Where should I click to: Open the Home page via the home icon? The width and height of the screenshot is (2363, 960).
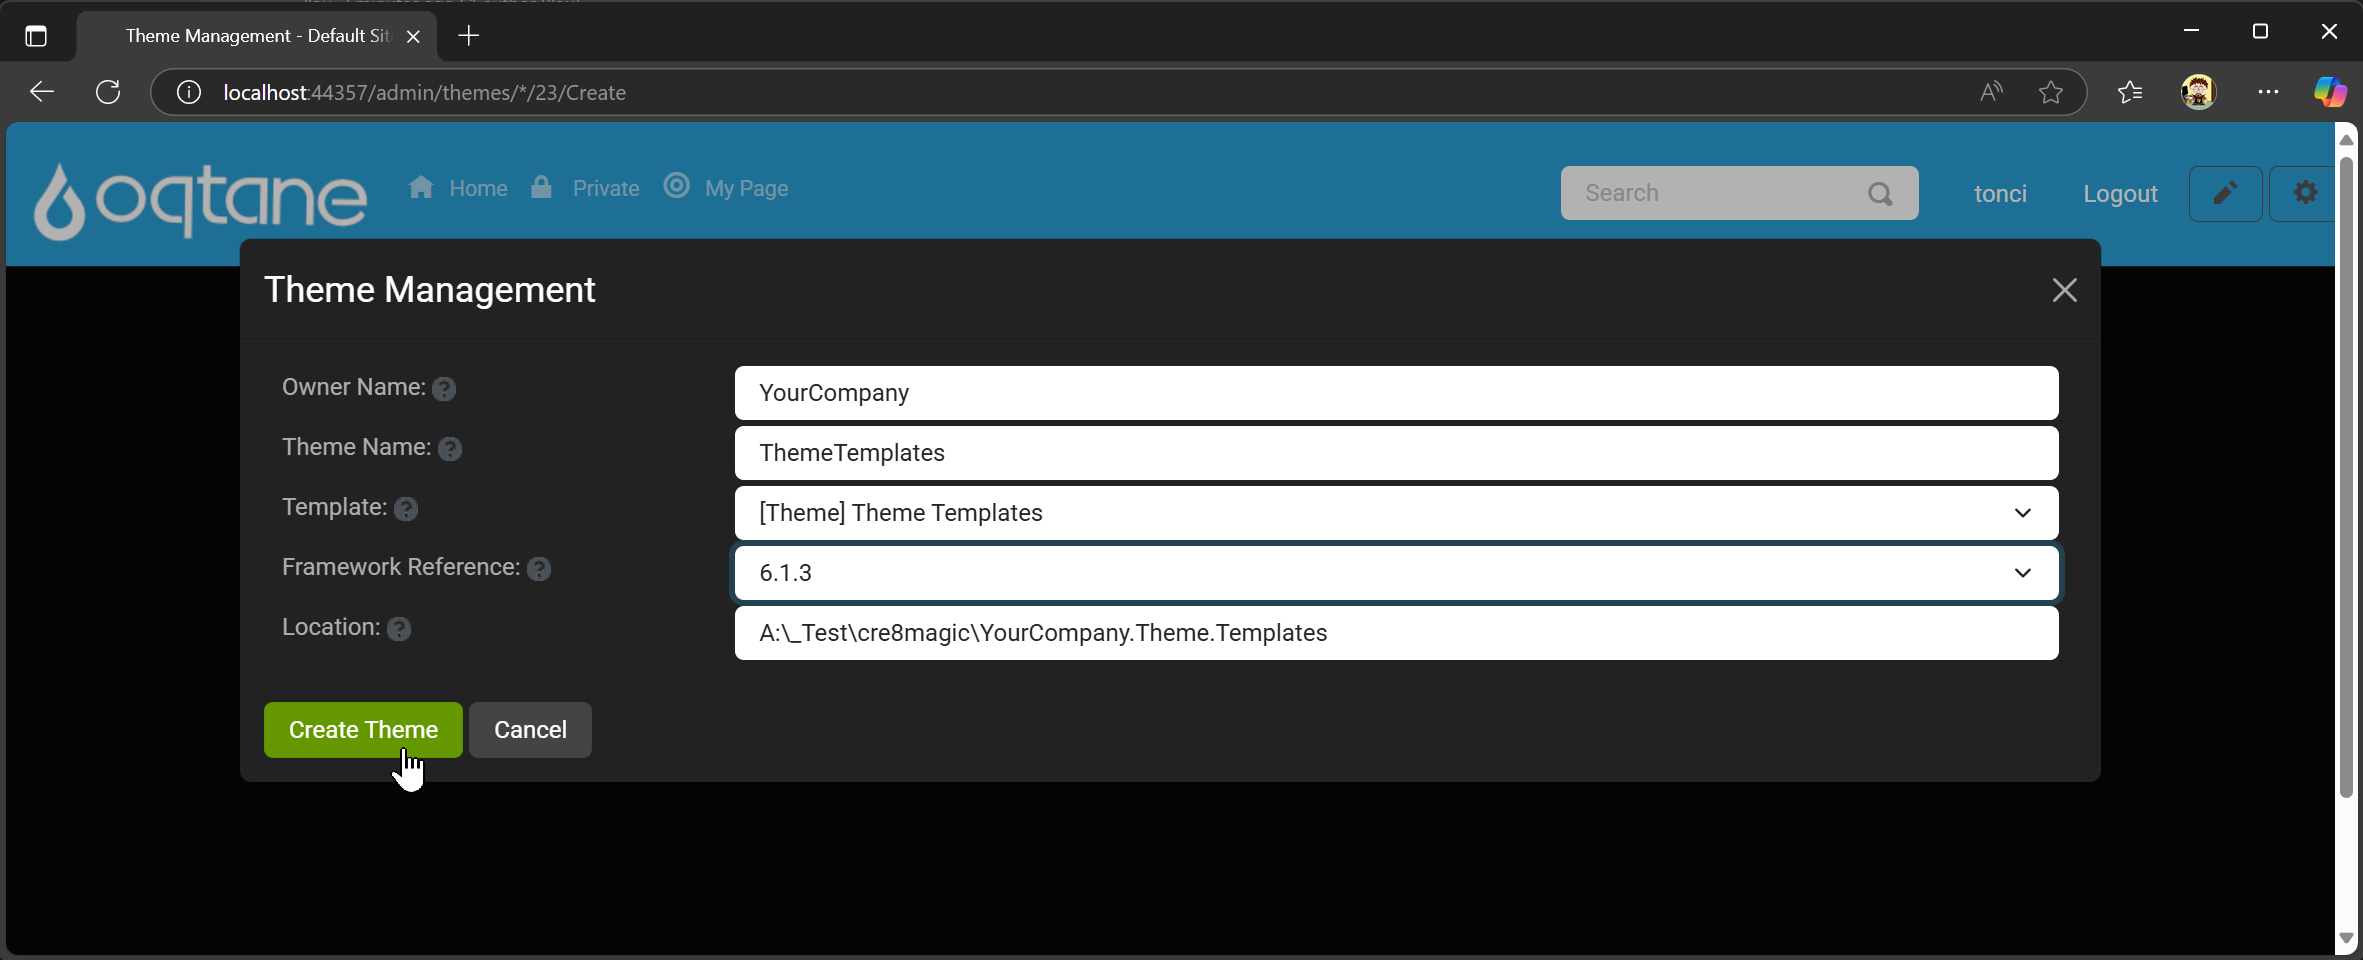[422, 188]
